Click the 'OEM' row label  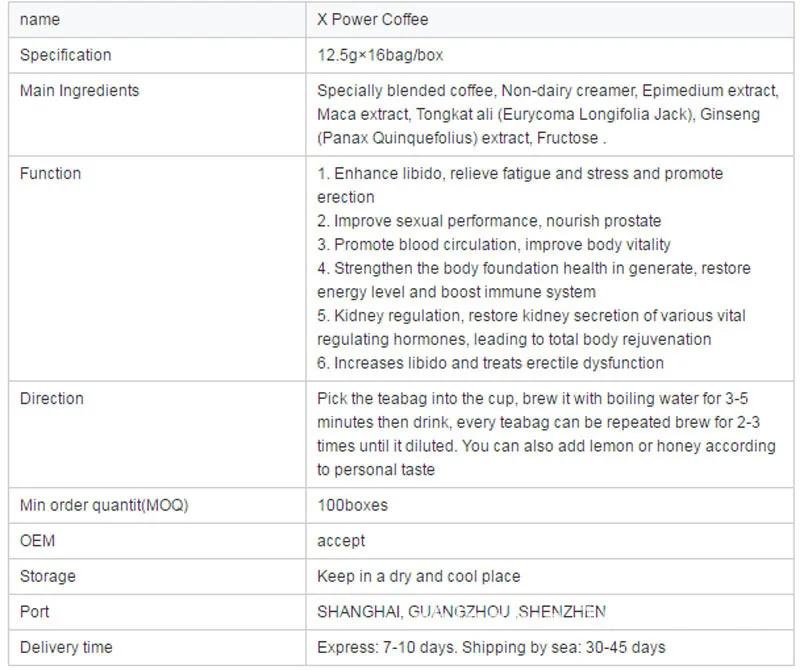[37, 541]
